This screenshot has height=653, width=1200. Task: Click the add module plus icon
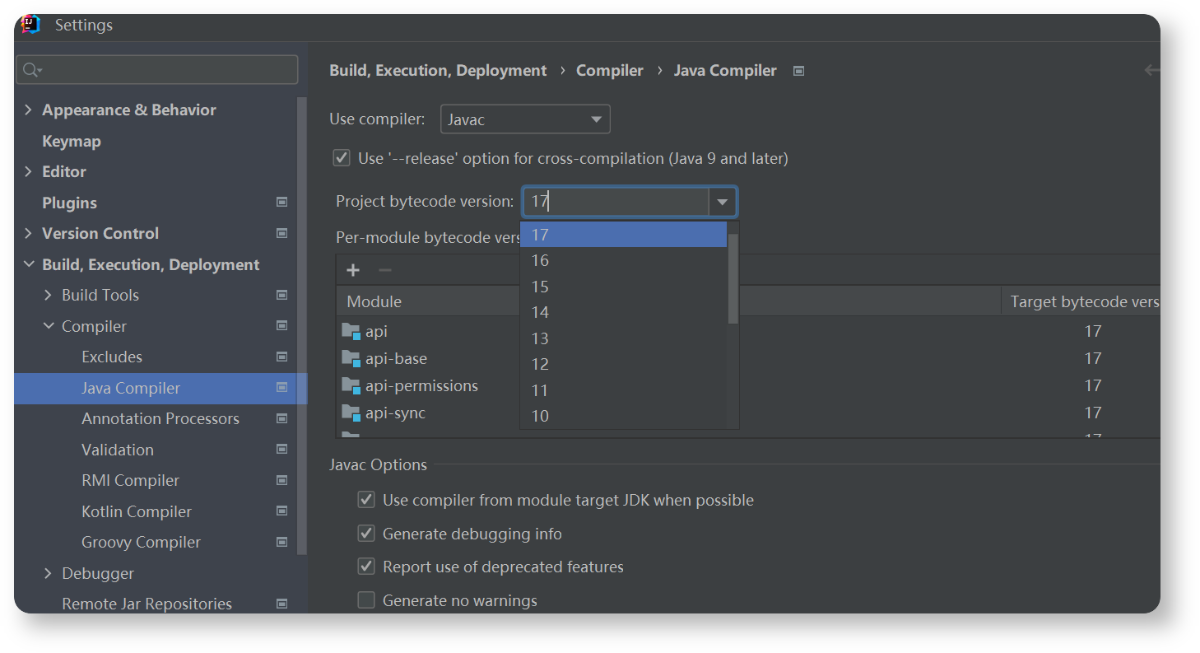pos(353,270)
